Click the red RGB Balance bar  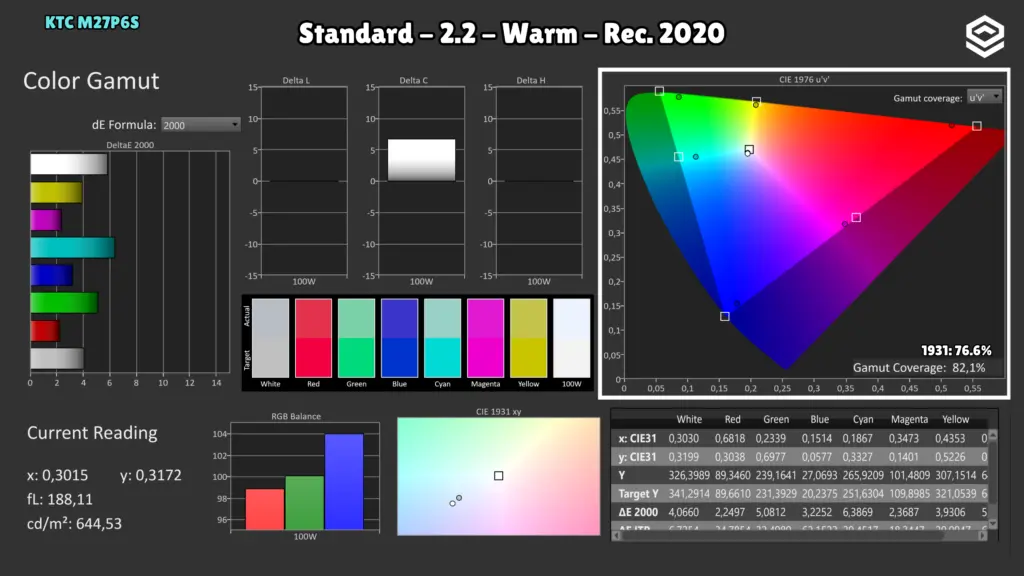tap(264, 509)
